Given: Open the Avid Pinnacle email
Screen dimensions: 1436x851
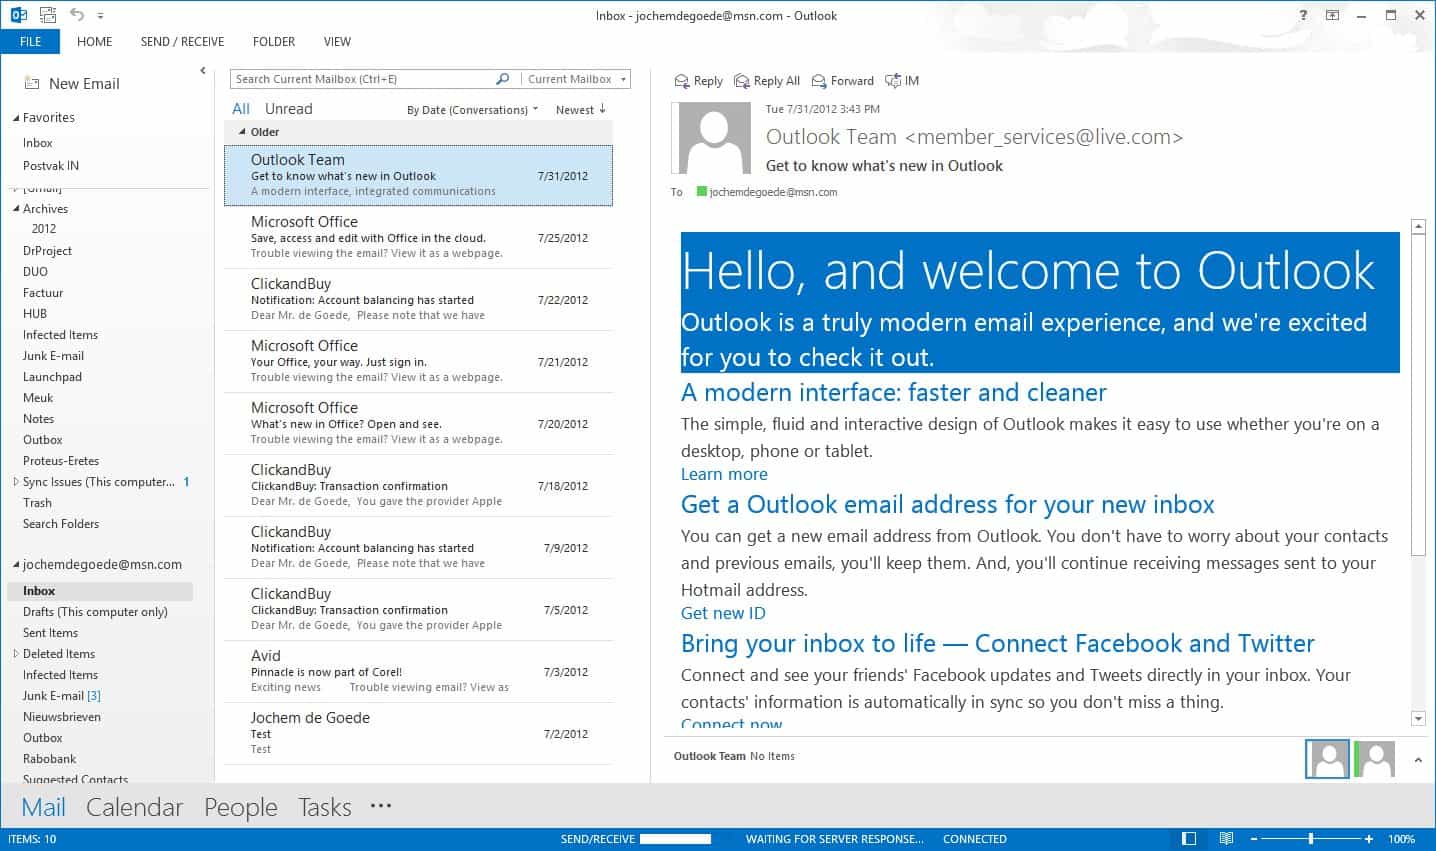Looking at the screenshot, I should (x=418, y=671).
